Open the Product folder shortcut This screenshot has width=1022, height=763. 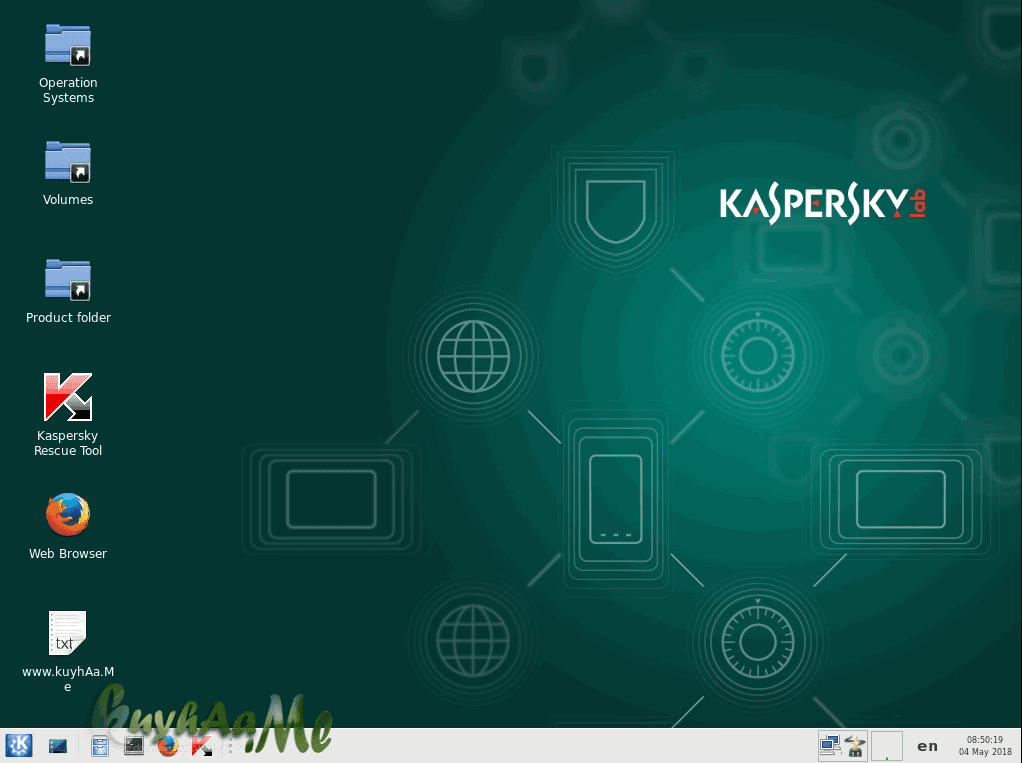tap(68, 280)
